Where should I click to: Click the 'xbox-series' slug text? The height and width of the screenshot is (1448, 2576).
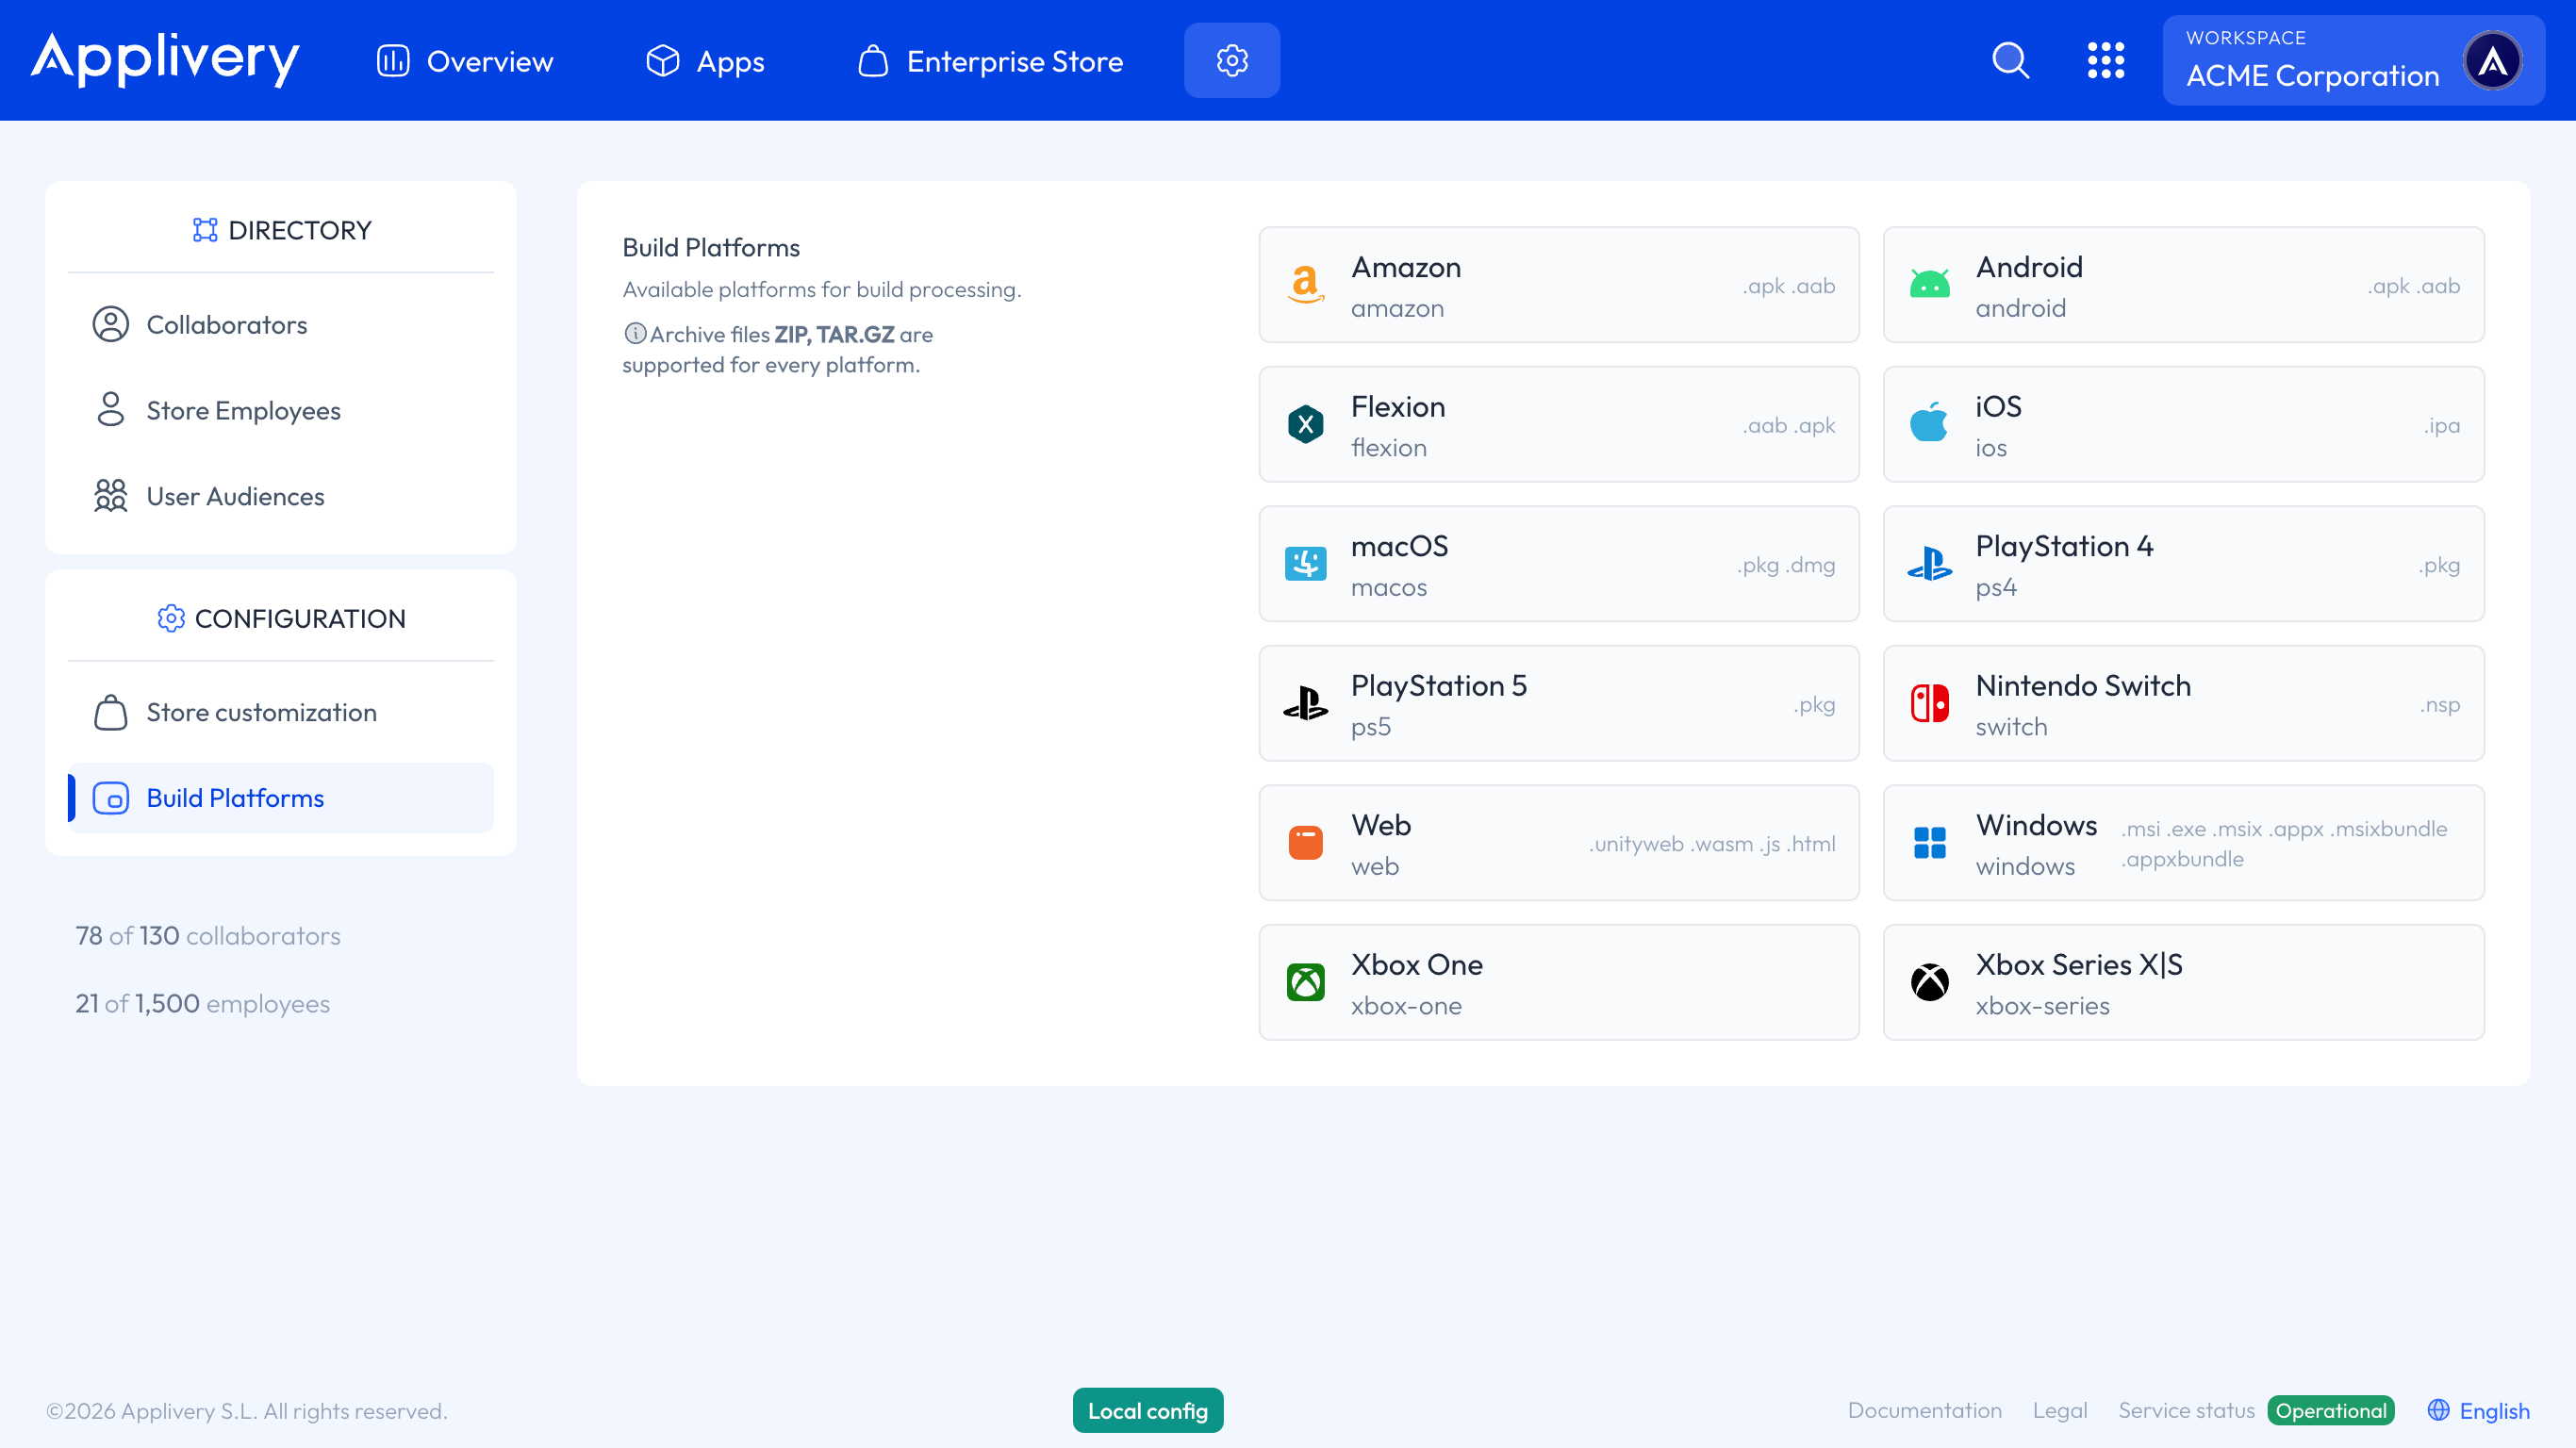(x=2042, y=1006)
